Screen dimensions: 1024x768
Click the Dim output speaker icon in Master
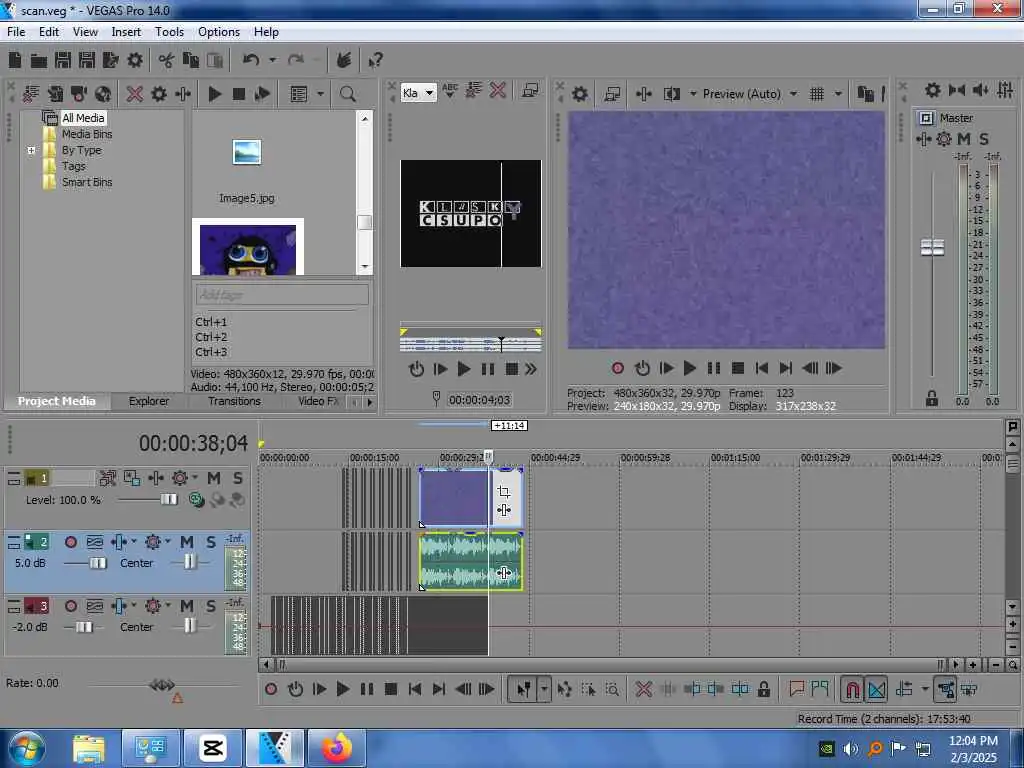(980, 90)
